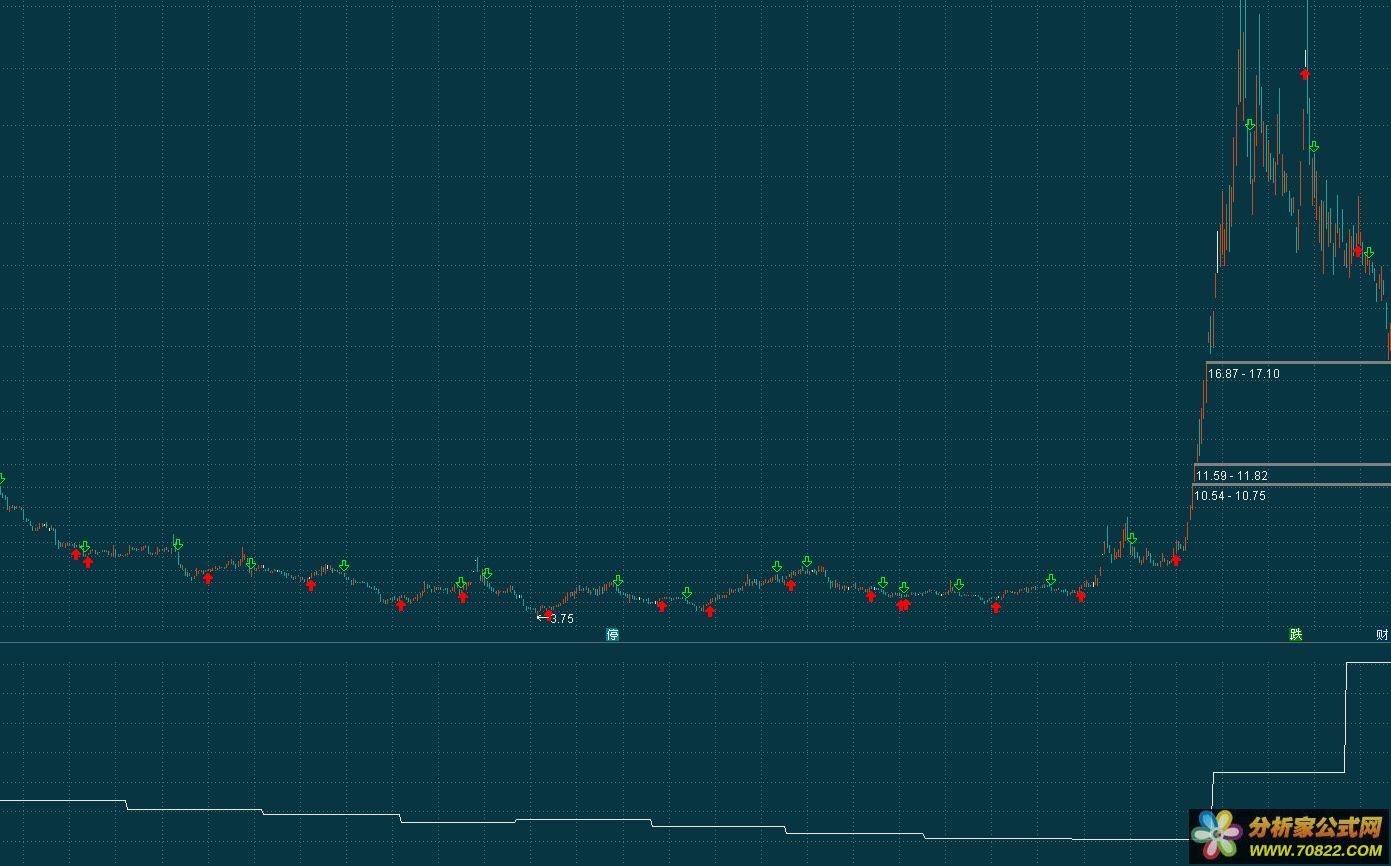
Task: Click the red buy arrow right before the surge
Action: [1176, 560]
